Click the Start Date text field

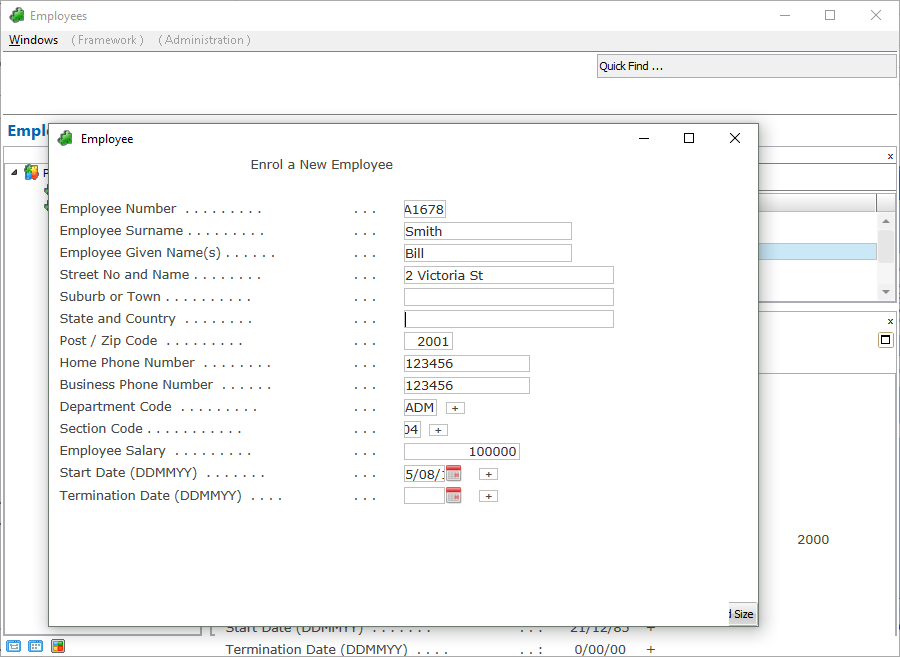tap(424, 474)
